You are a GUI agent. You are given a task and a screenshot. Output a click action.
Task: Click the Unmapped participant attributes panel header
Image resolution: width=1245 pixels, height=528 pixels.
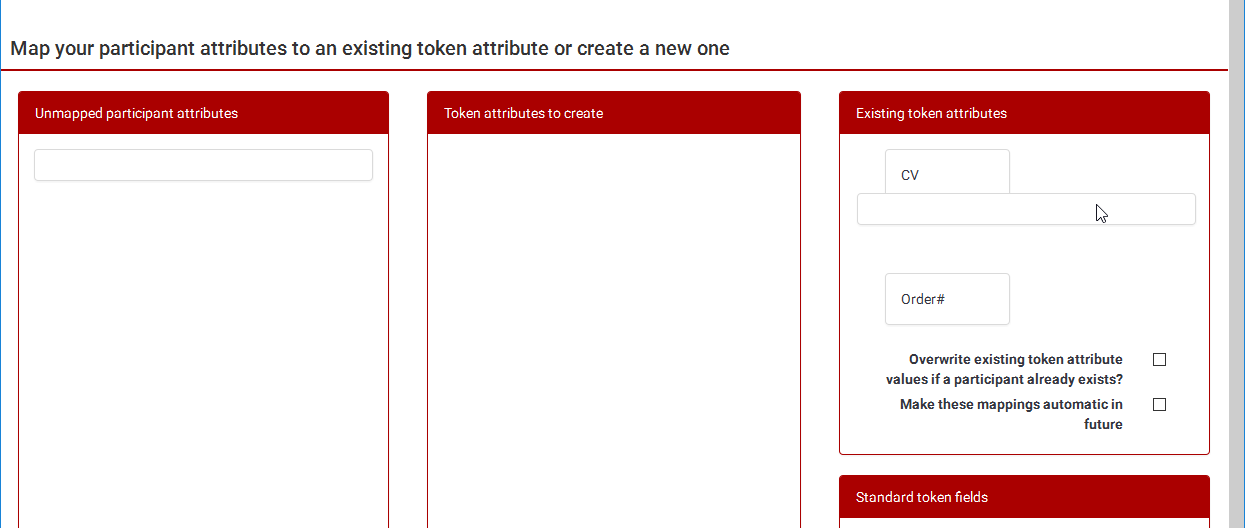(x=203, y=113)
